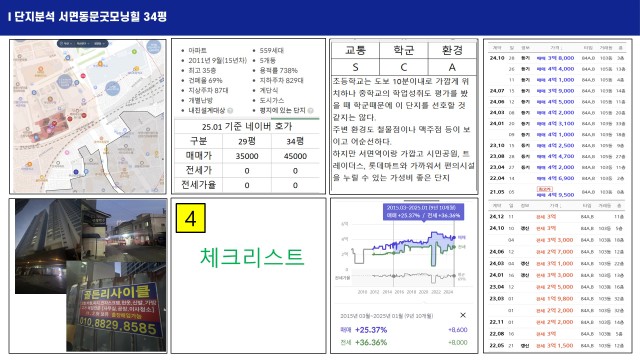Click the 최고 35층 bullet text
Screen dimensions: 640x360
(202, 70)
